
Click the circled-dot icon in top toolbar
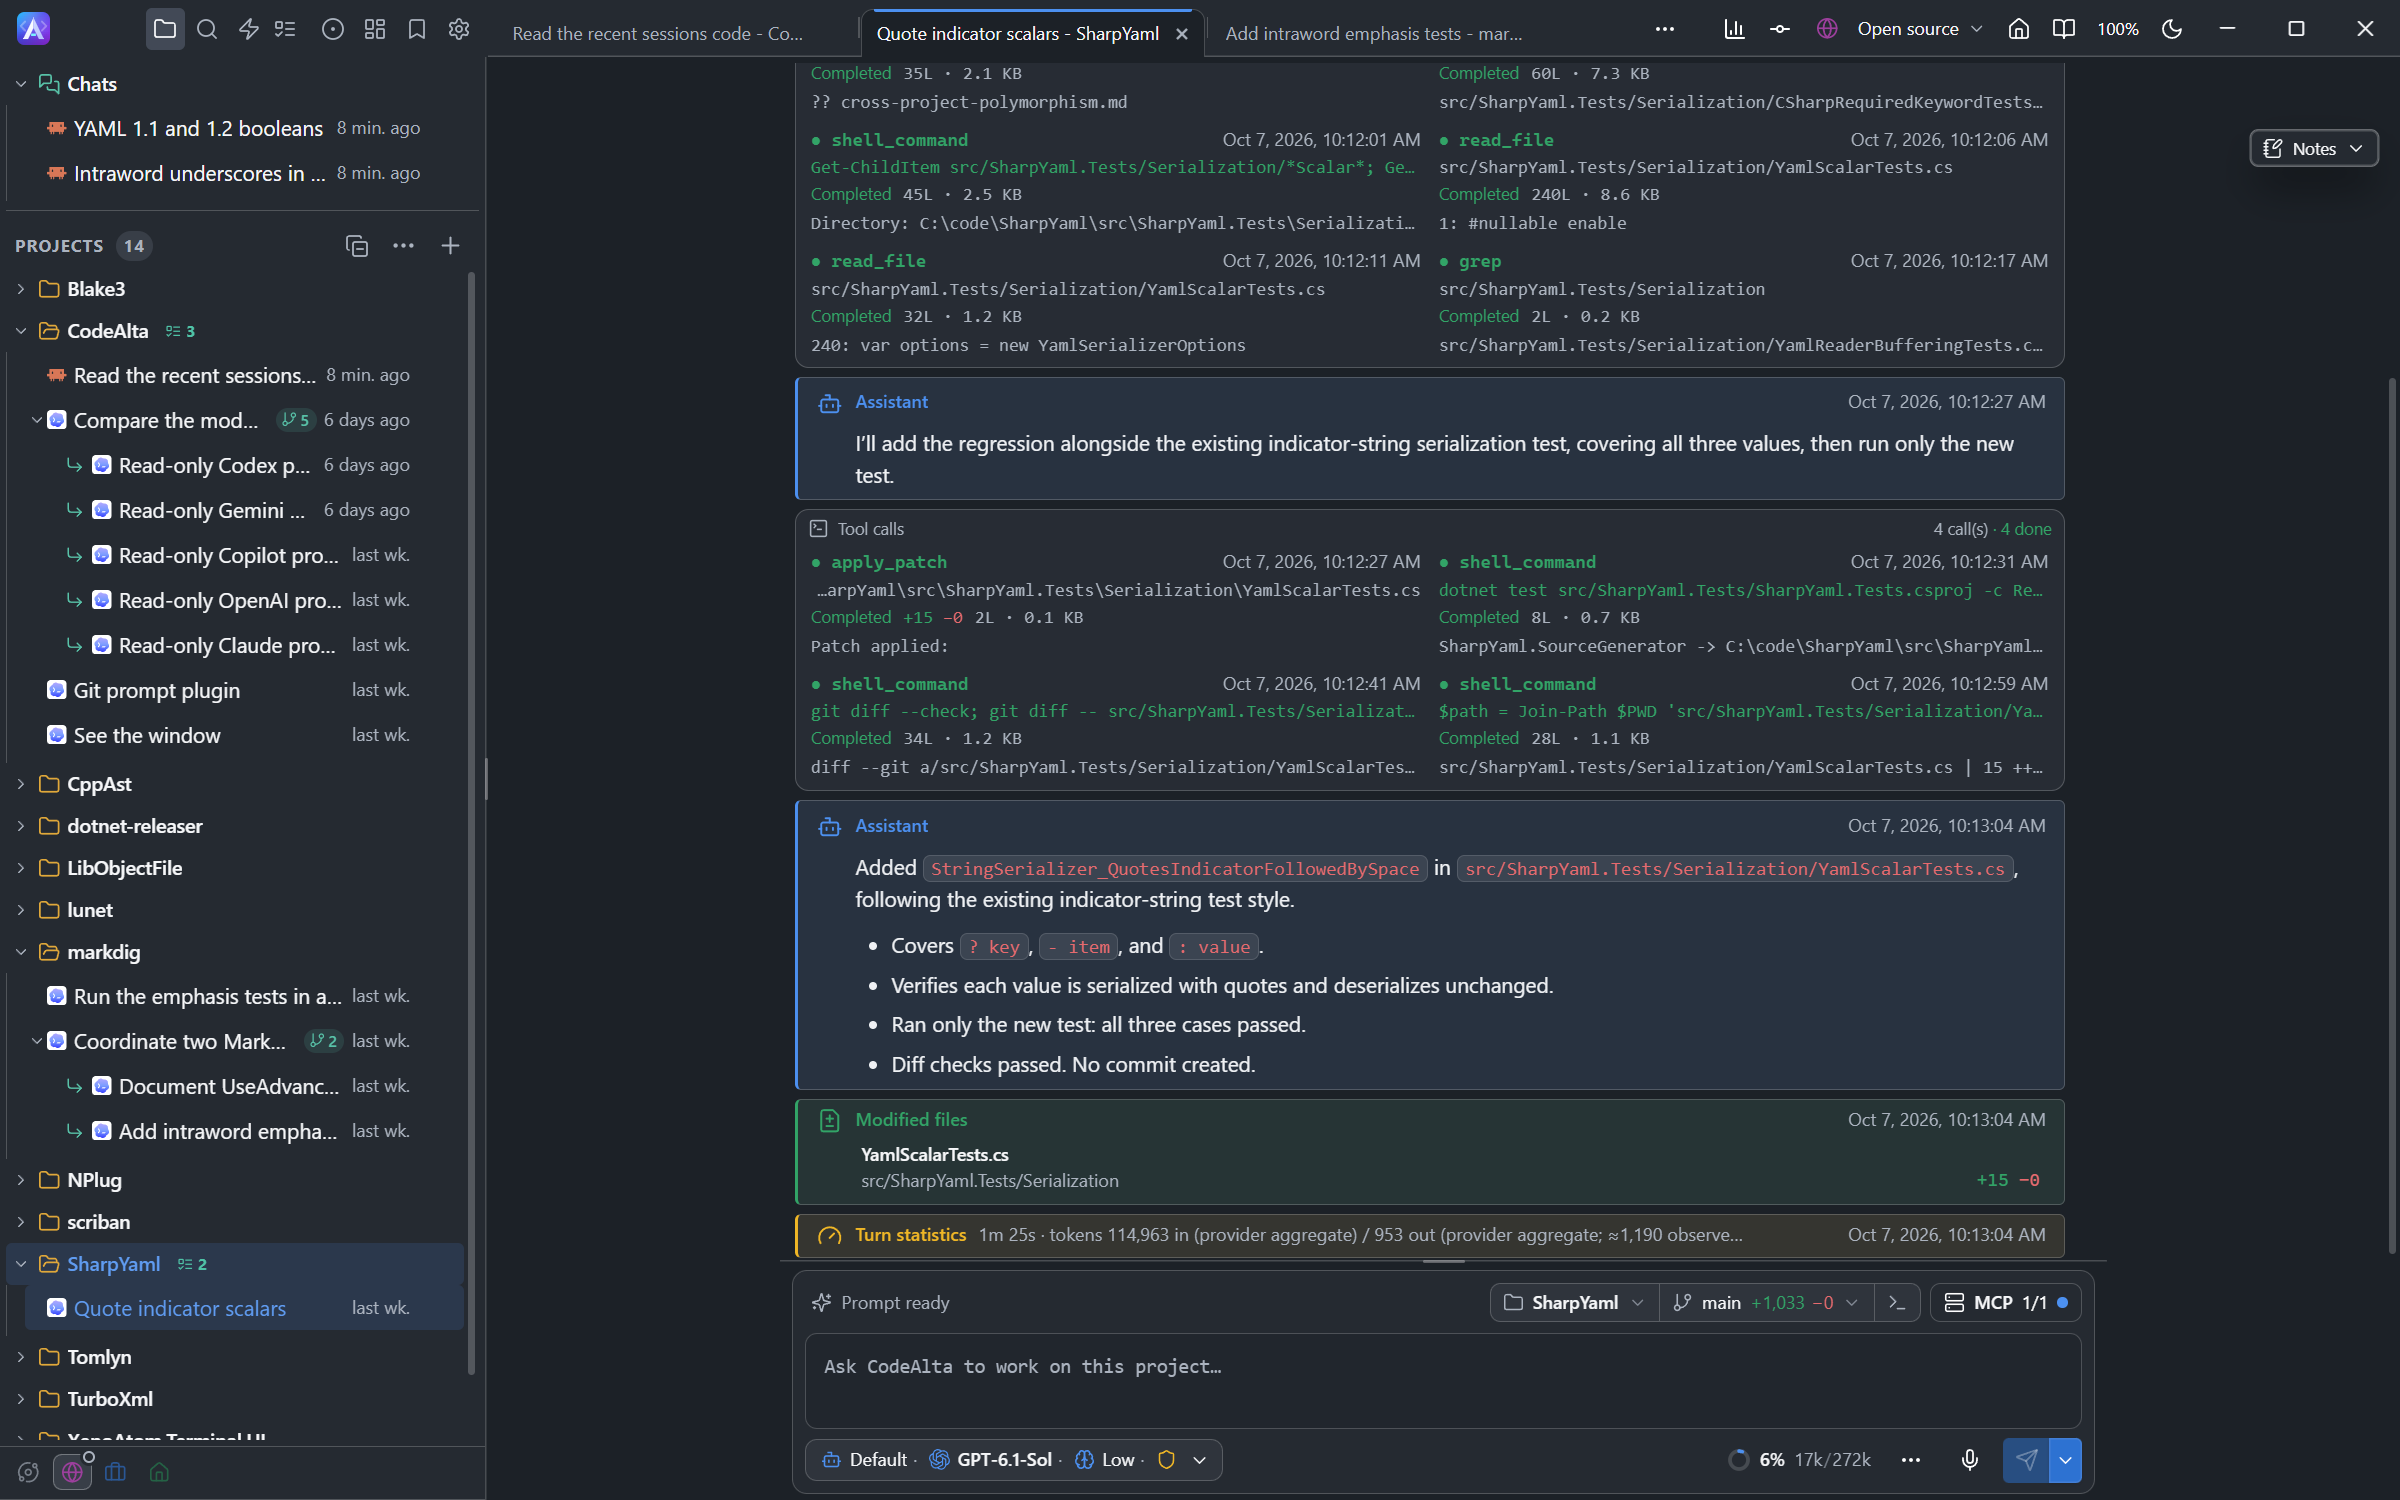pyautogui.click(x=333, y=30)
